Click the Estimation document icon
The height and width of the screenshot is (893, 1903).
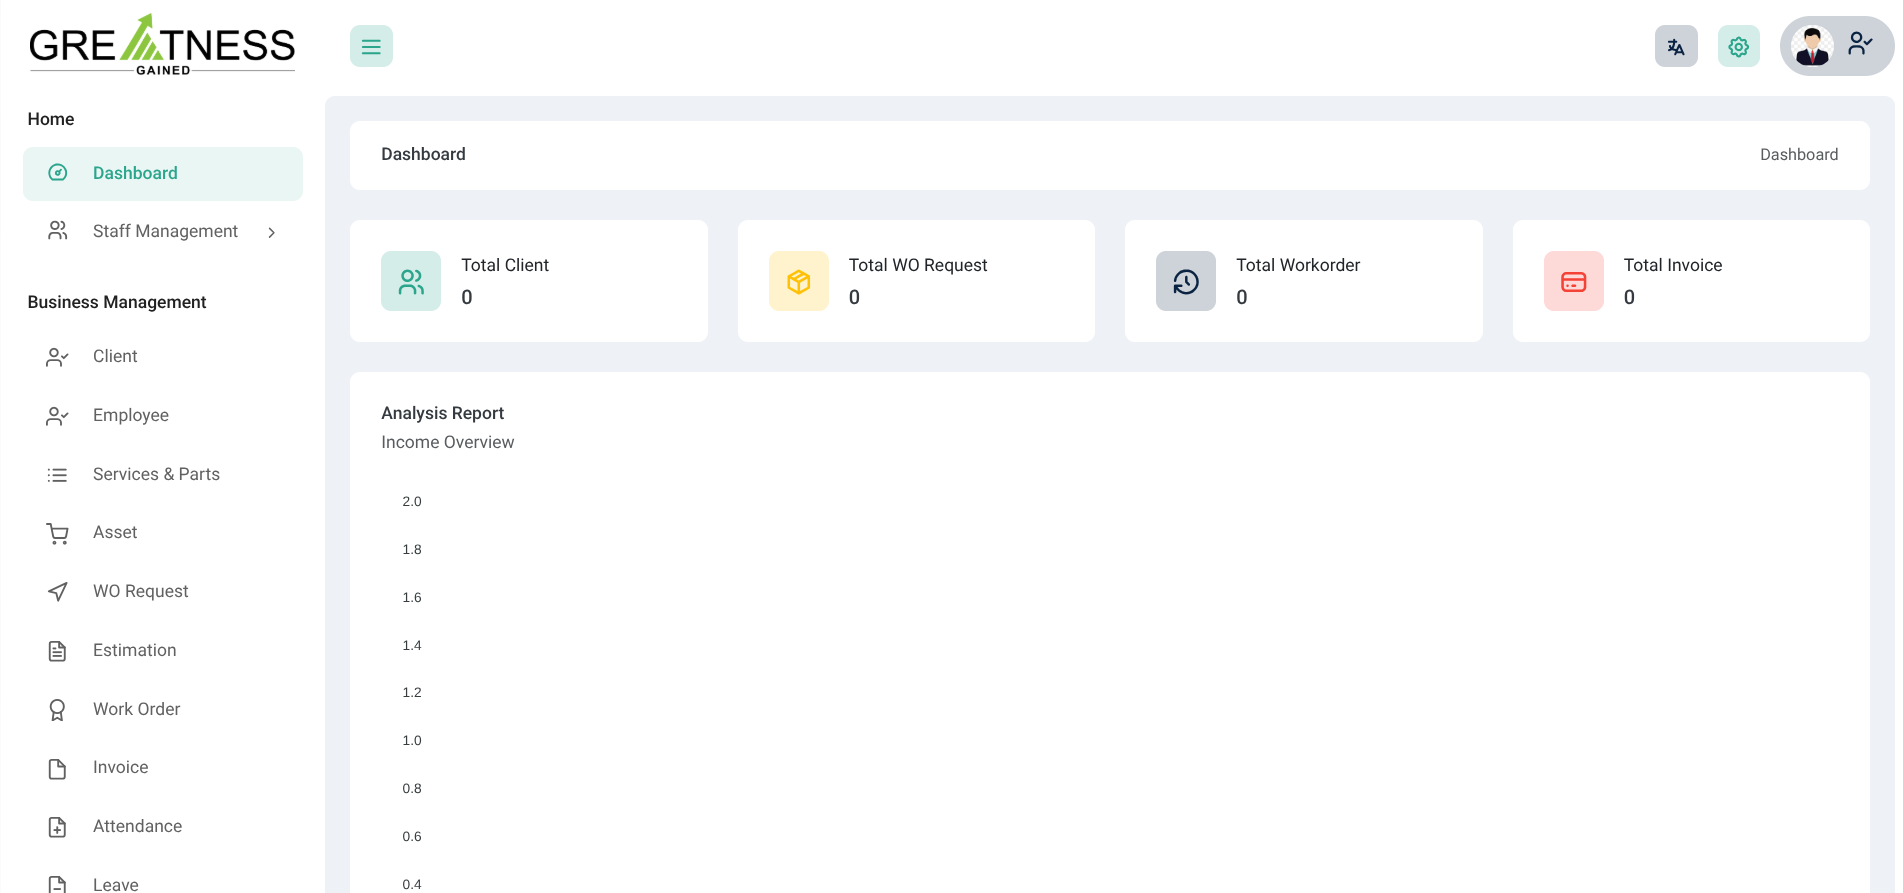click(57, 651)
